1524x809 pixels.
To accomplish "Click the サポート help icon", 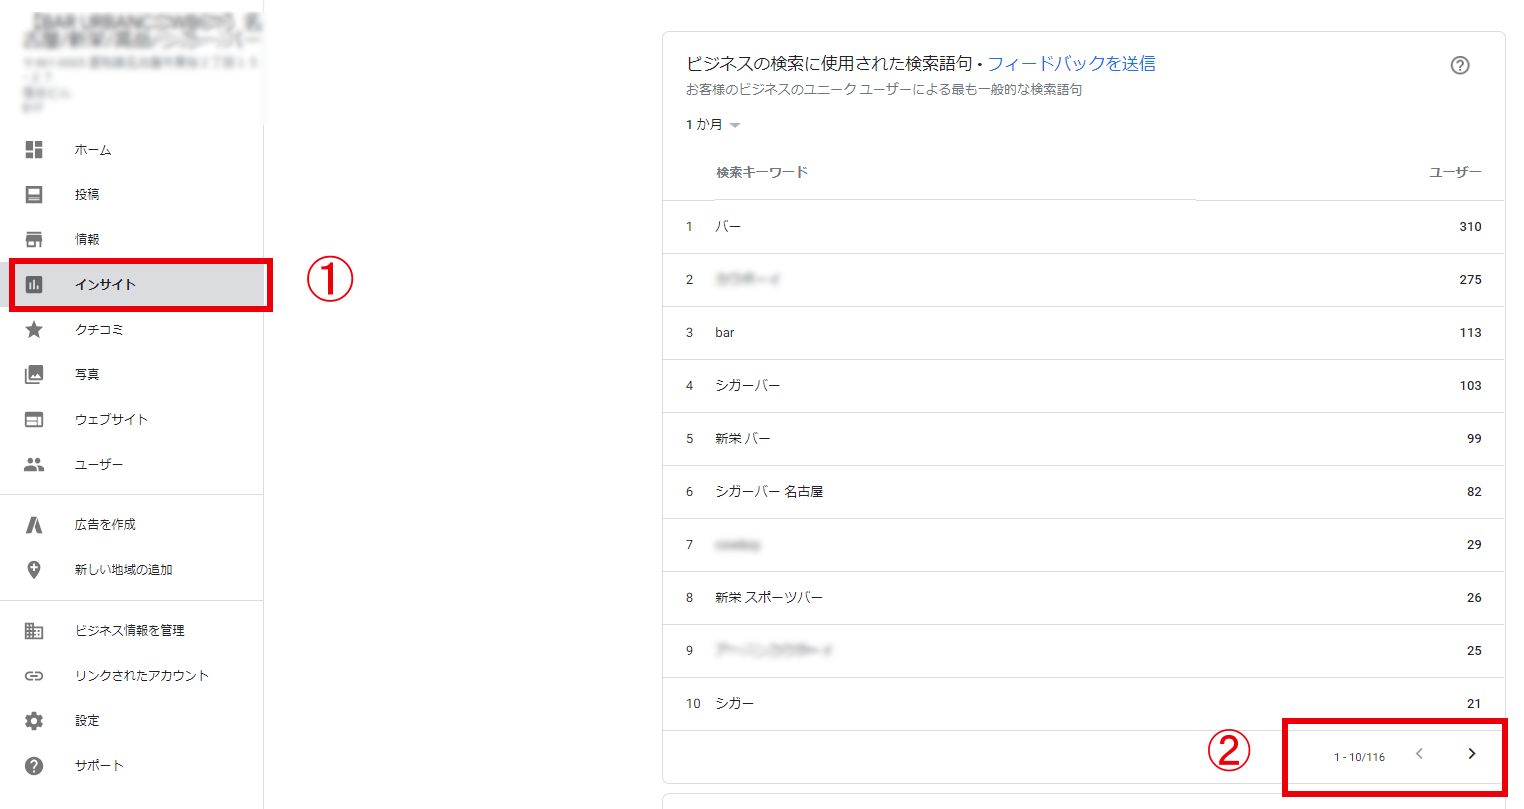I will (33, 765).
